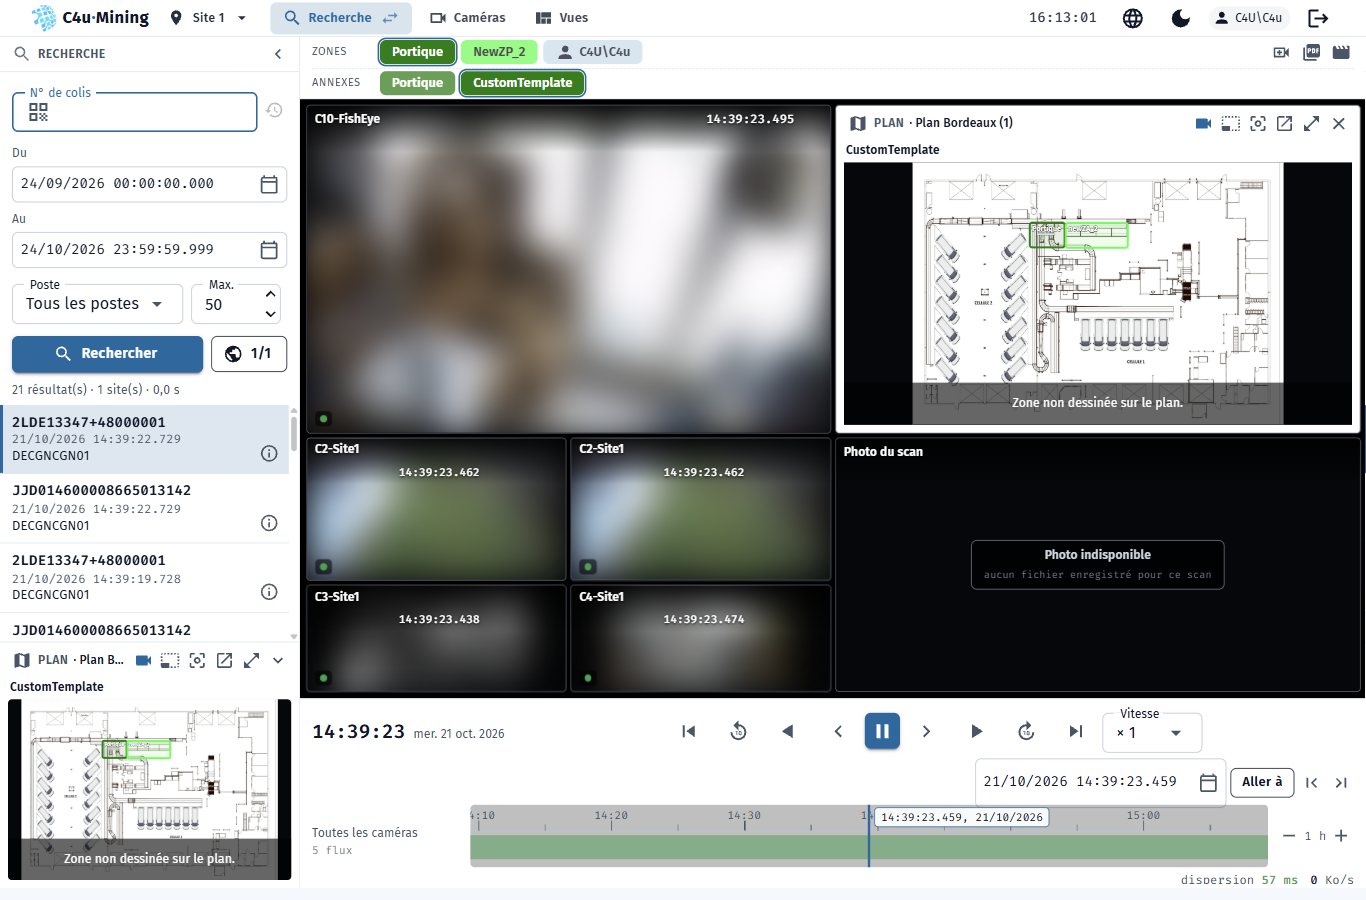Click the 1/1 sites button

[x=249, y=354]
